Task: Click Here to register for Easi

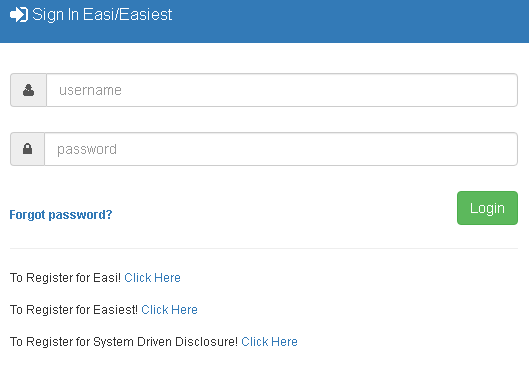Action: coord(152,278)
